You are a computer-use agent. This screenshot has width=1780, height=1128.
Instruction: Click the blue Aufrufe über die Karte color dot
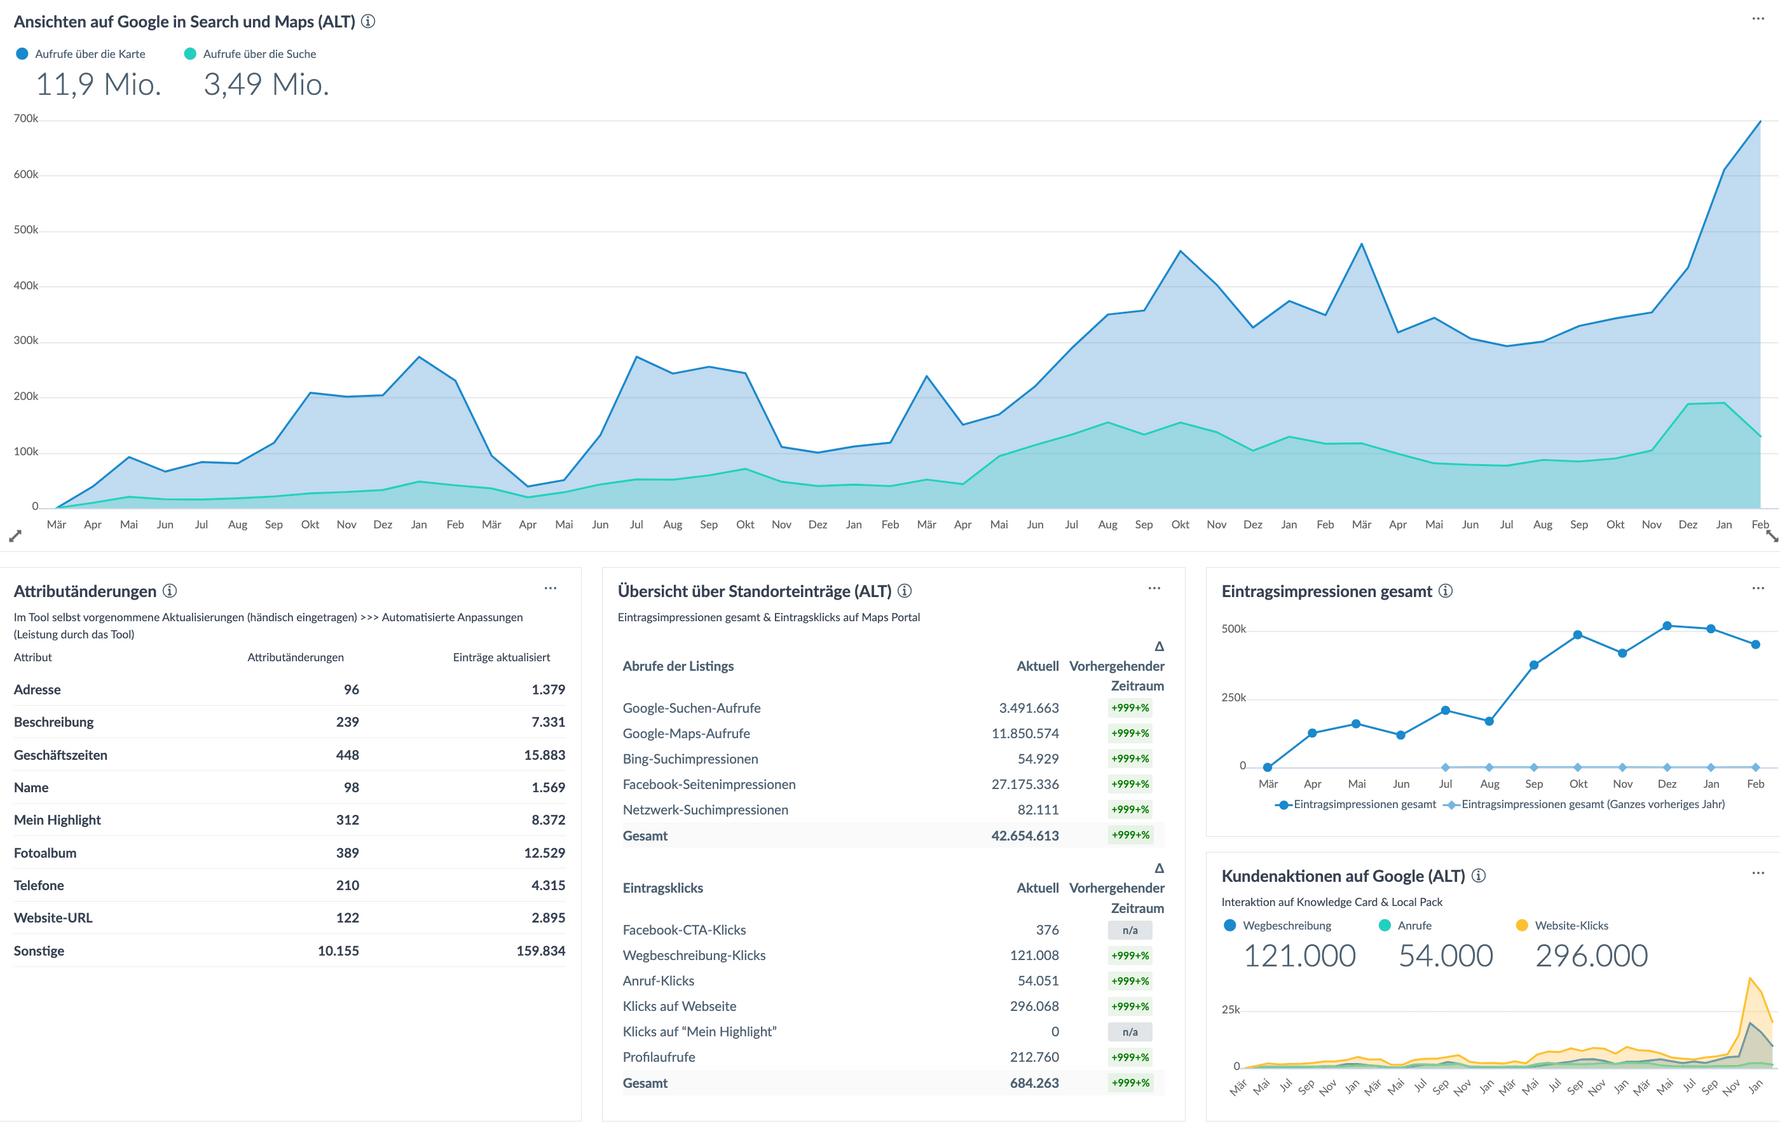point(22,54)
